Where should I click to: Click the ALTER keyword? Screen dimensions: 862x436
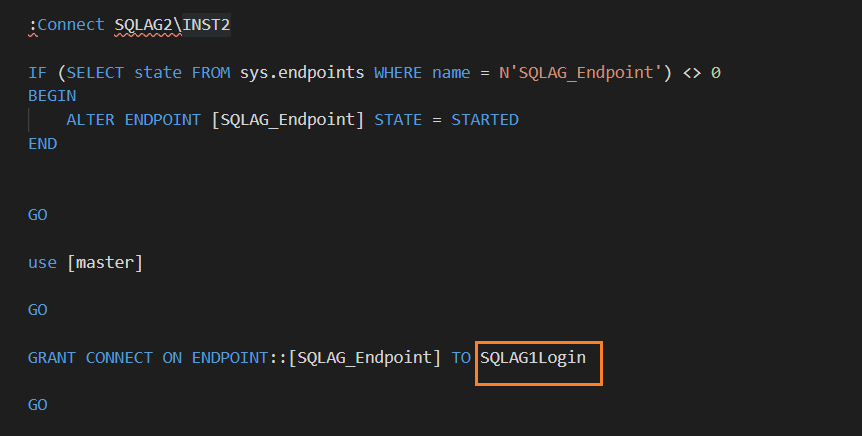tap(90, 120)
